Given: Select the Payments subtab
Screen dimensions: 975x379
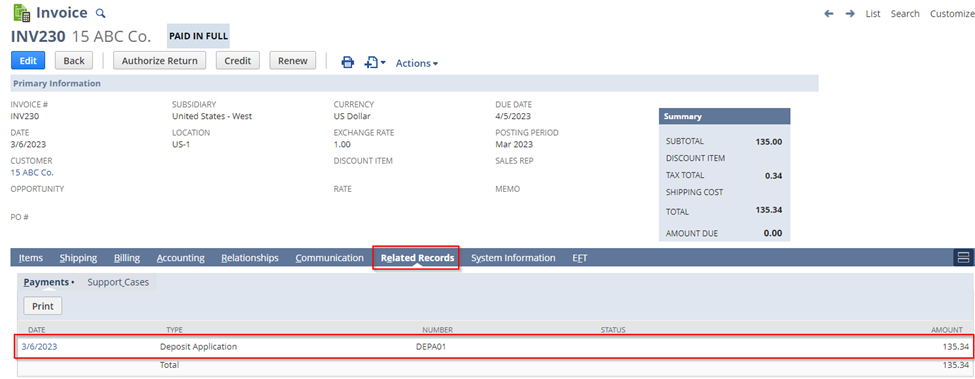Looking at the screenshot, I should coord(47,282).
